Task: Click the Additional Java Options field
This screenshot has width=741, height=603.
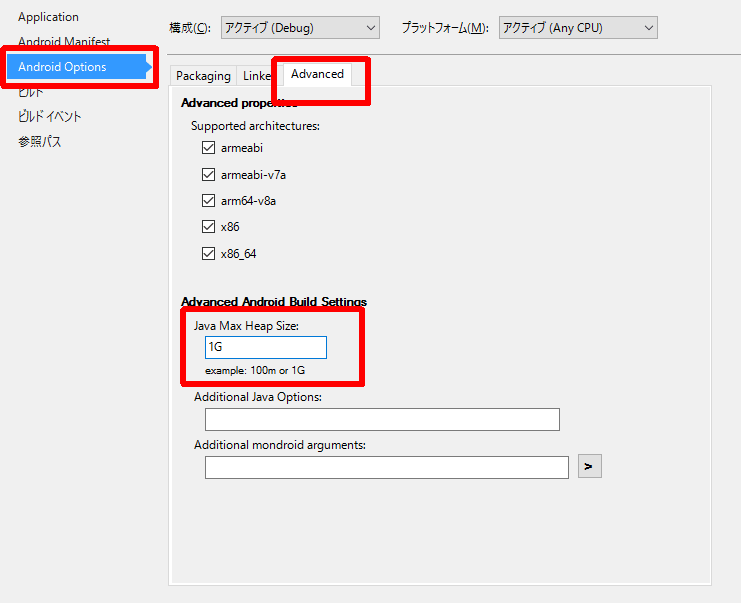Action: (x=382, y=420)
